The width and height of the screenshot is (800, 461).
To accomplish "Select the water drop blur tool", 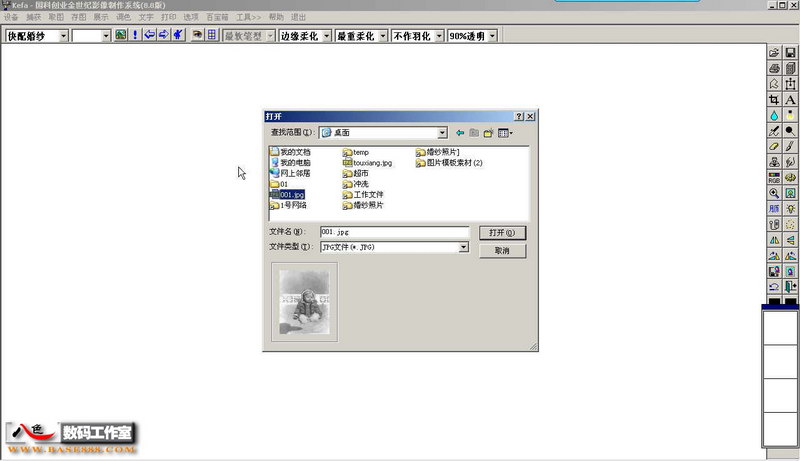I will tap(774, 115).
